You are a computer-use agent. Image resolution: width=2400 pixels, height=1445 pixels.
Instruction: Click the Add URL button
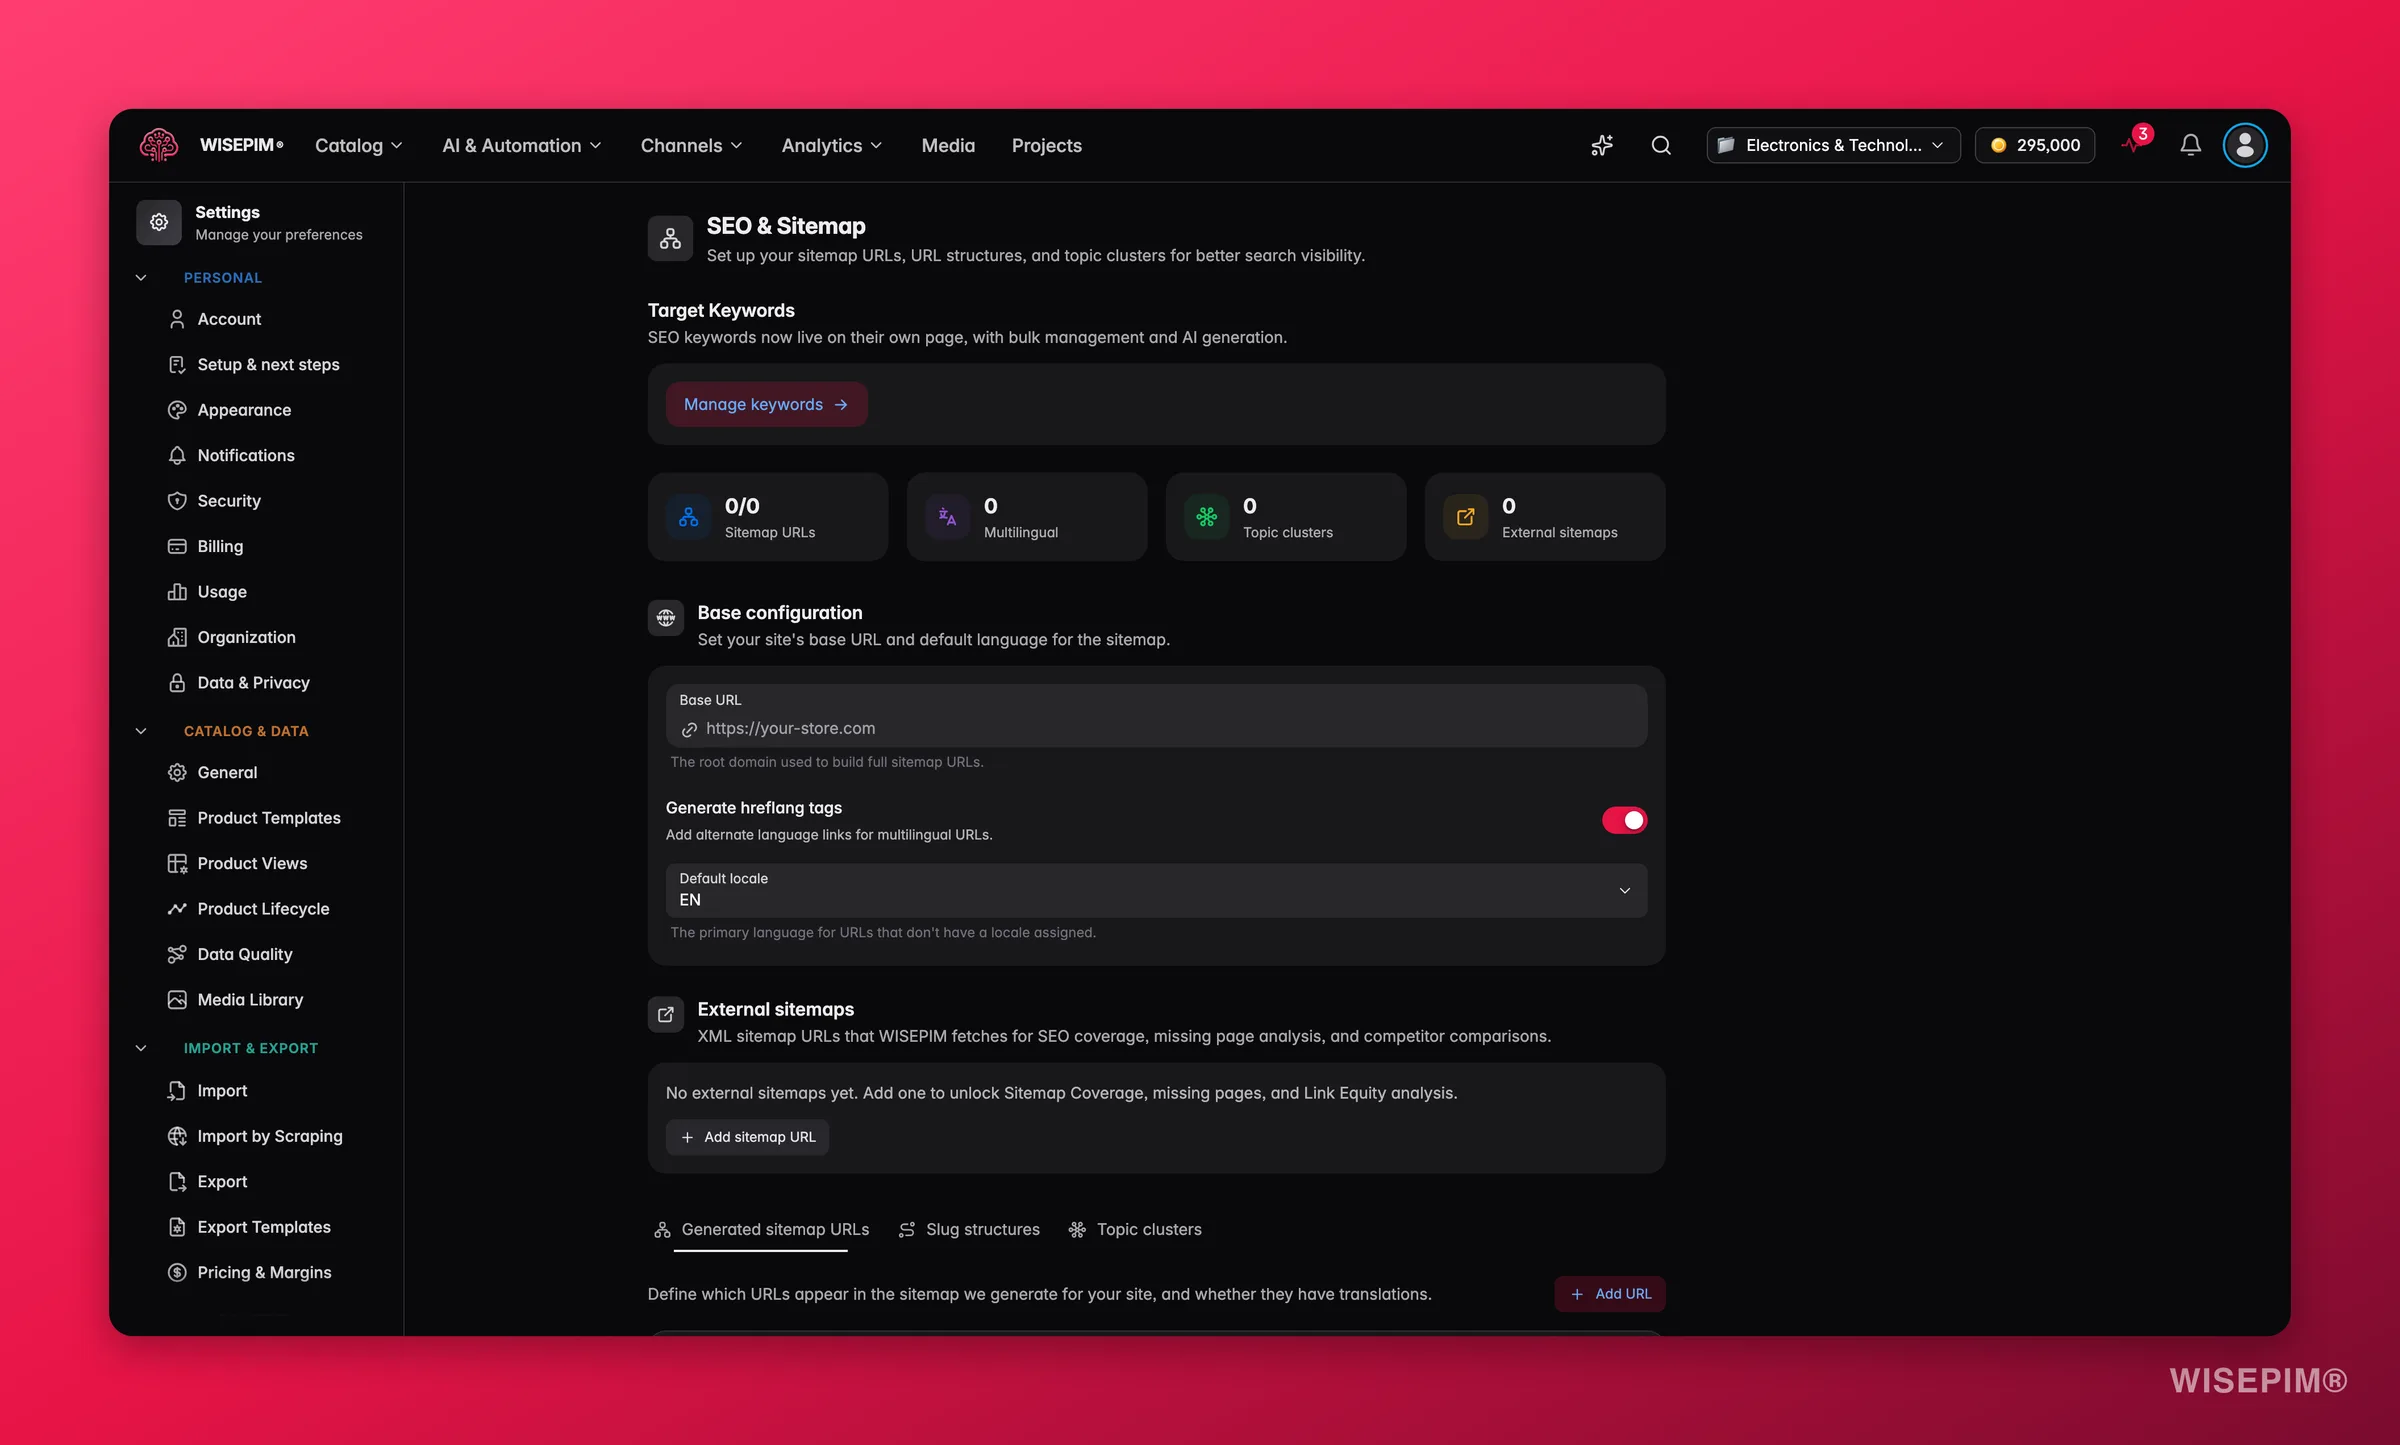(1610, 1294)
